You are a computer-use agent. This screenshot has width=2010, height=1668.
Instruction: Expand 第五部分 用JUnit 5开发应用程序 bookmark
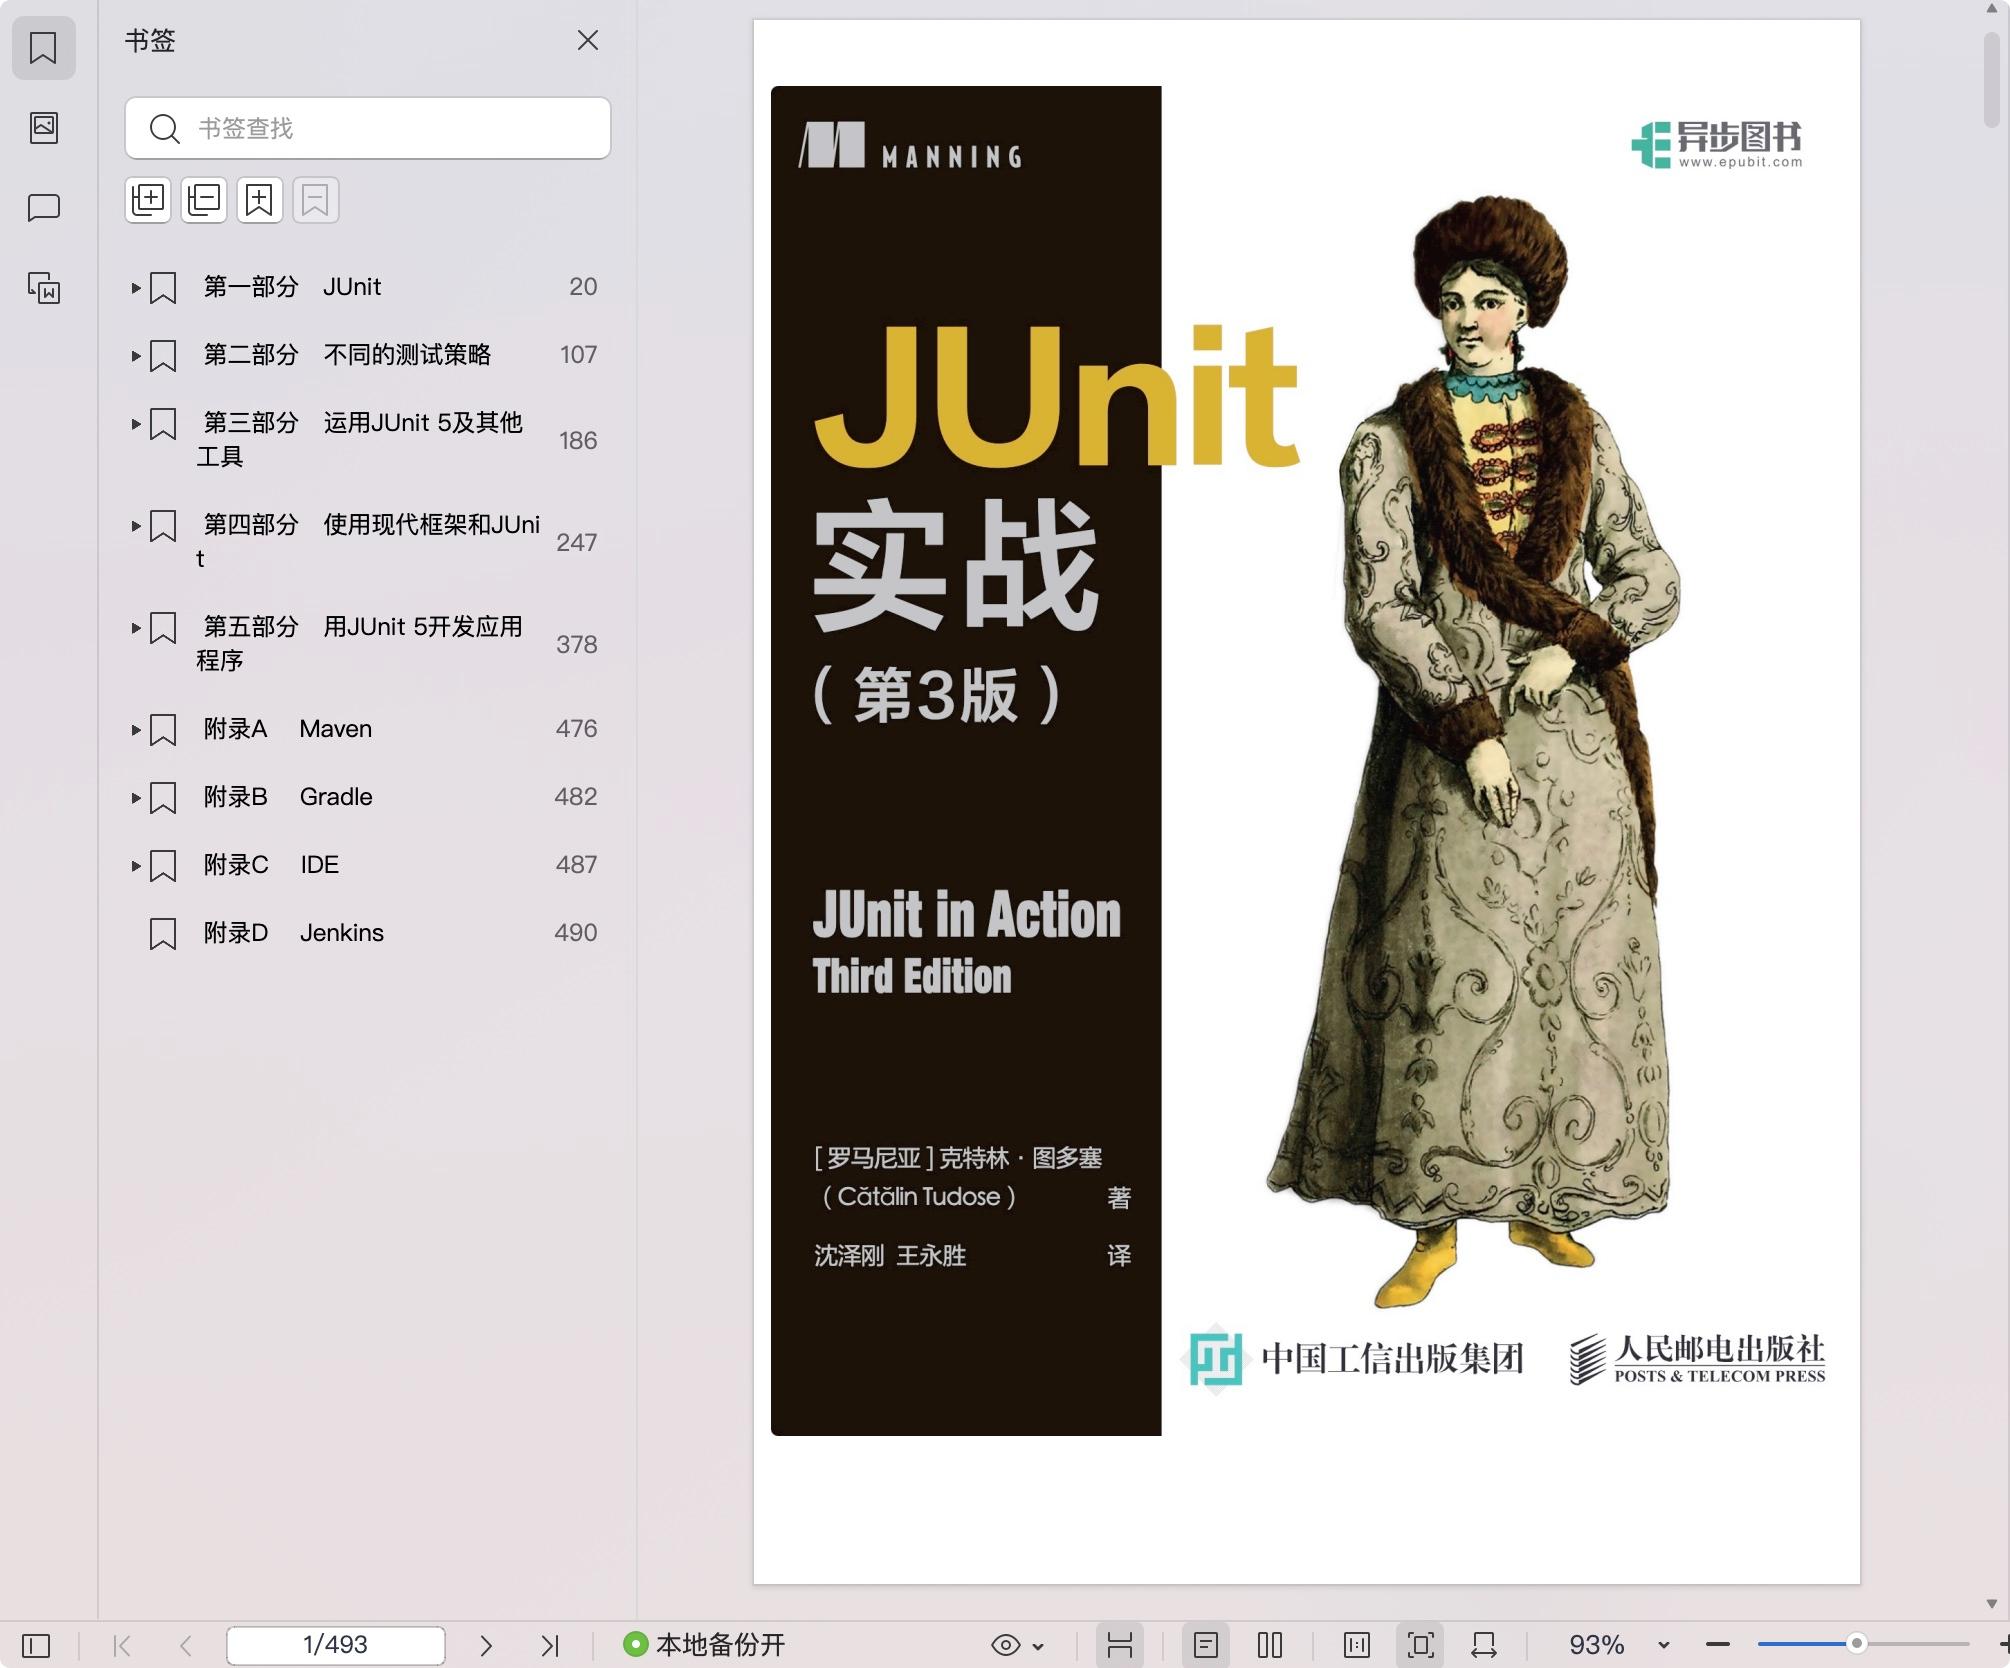(x=136, y=628)
